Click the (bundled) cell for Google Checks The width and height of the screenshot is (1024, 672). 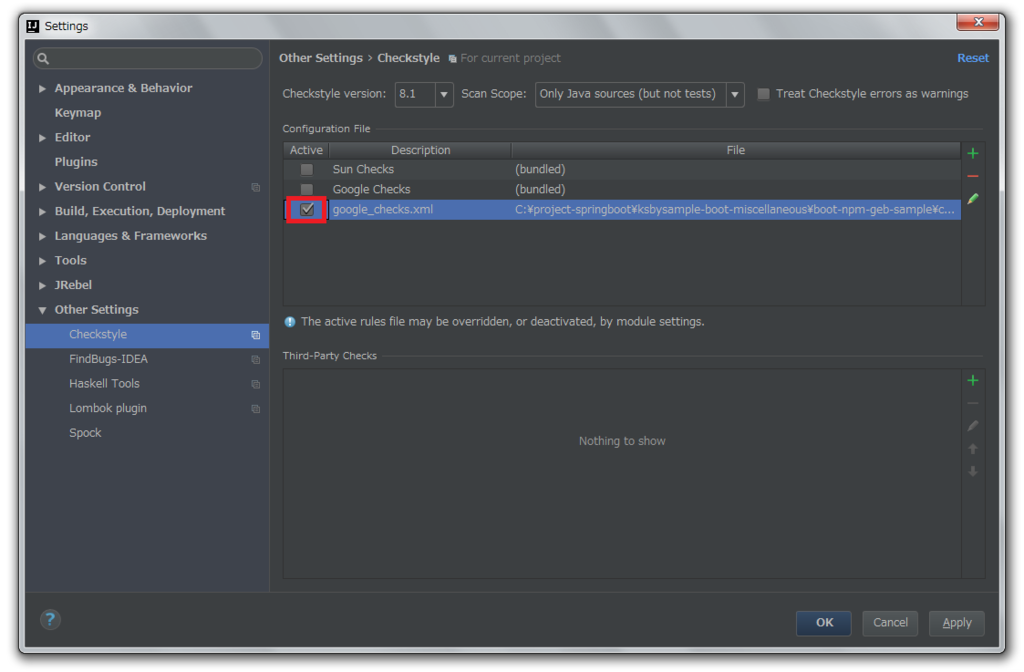click(735, 190)
